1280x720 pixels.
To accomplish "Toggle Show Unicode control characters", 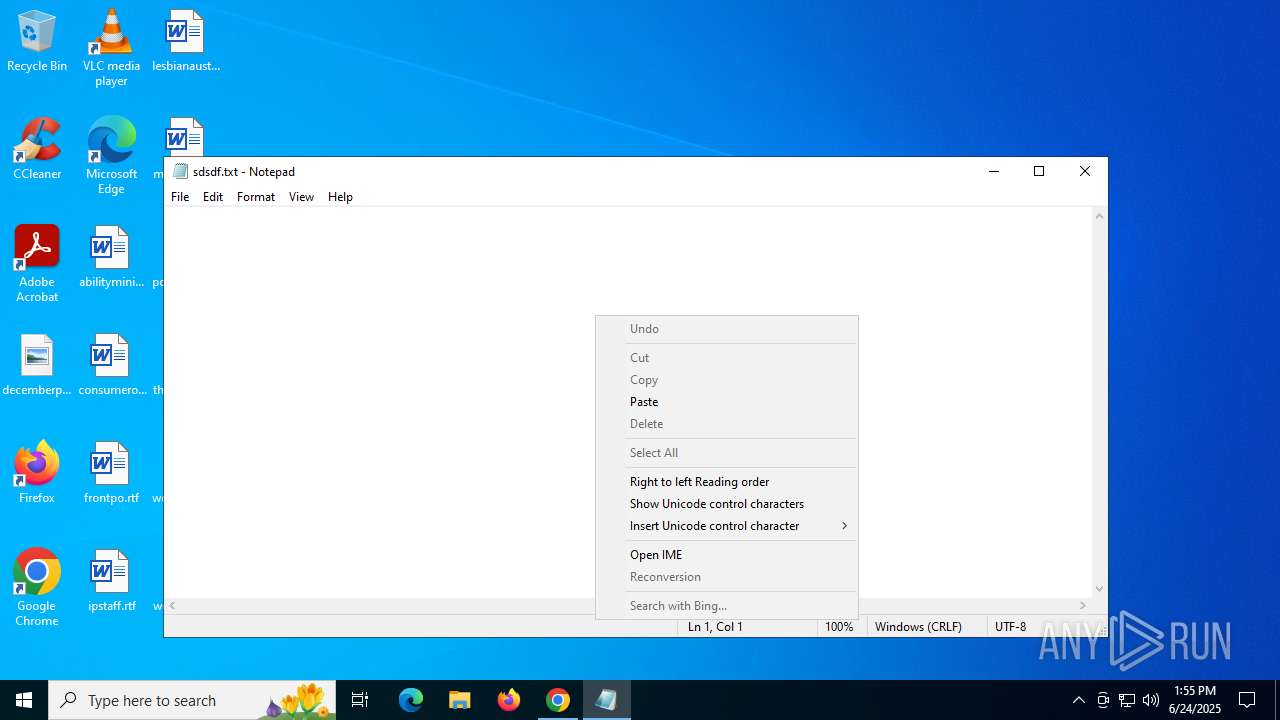I will coord(727,504).
